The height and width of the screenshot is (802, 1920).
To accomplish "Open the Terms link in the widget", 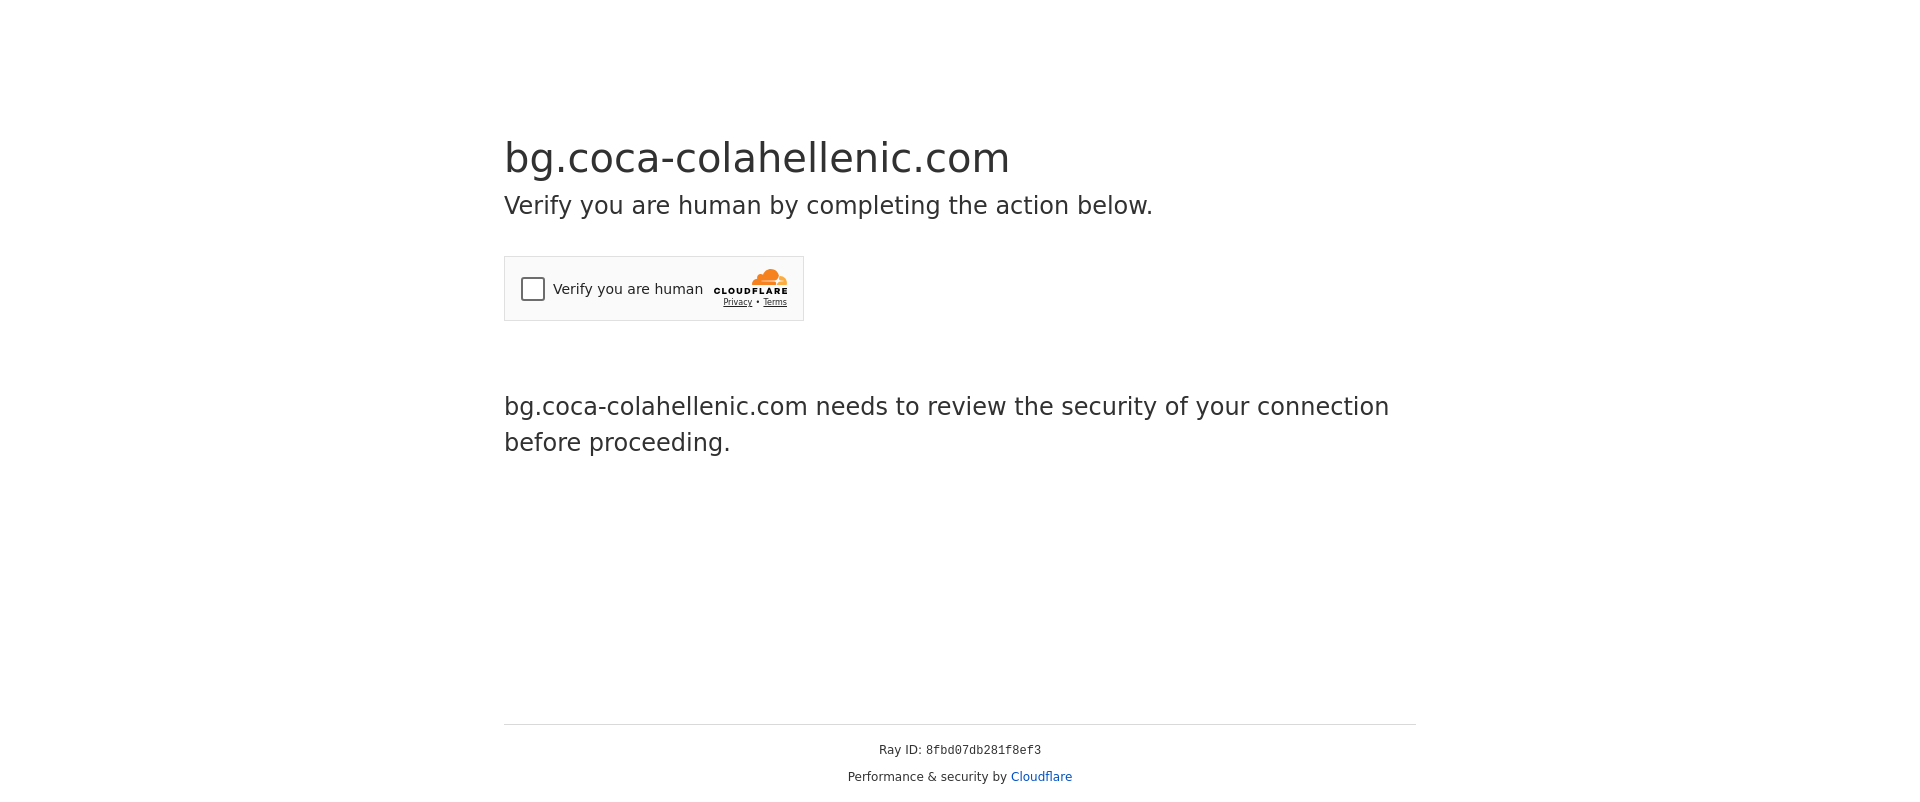I will point(775,302).
